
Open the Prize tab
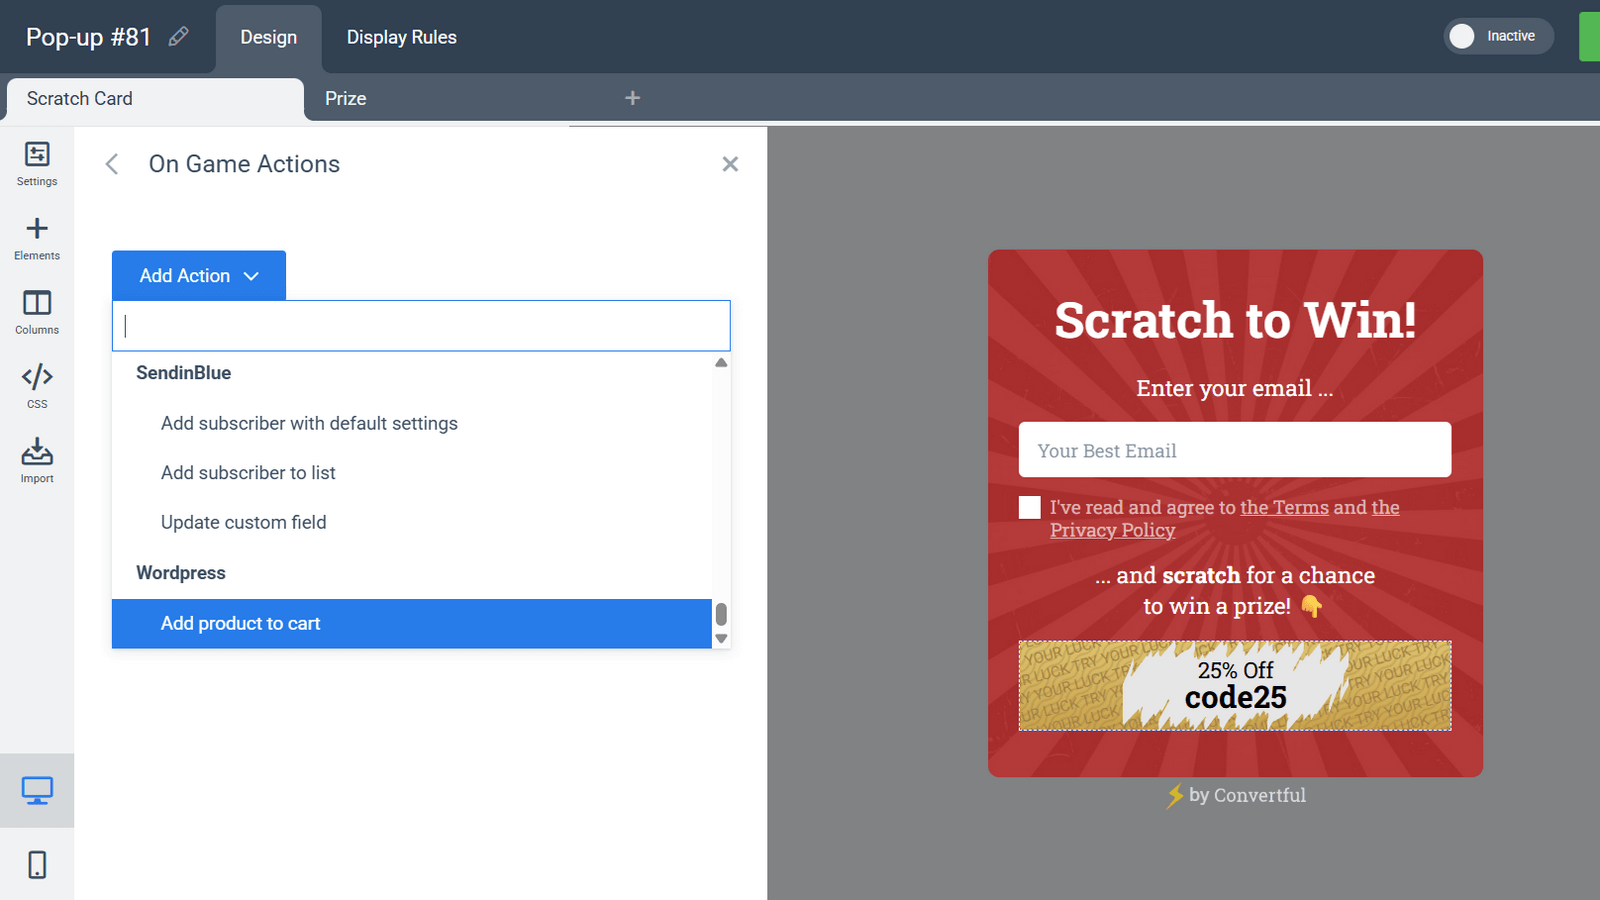pyautogui.click(x=346, y=99)
